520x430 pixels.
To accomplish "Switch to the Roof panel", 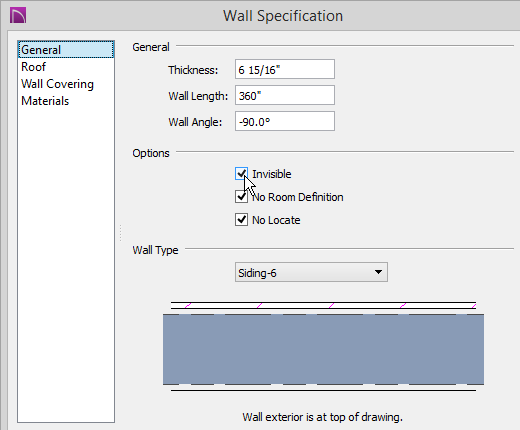I will [33, 67].
